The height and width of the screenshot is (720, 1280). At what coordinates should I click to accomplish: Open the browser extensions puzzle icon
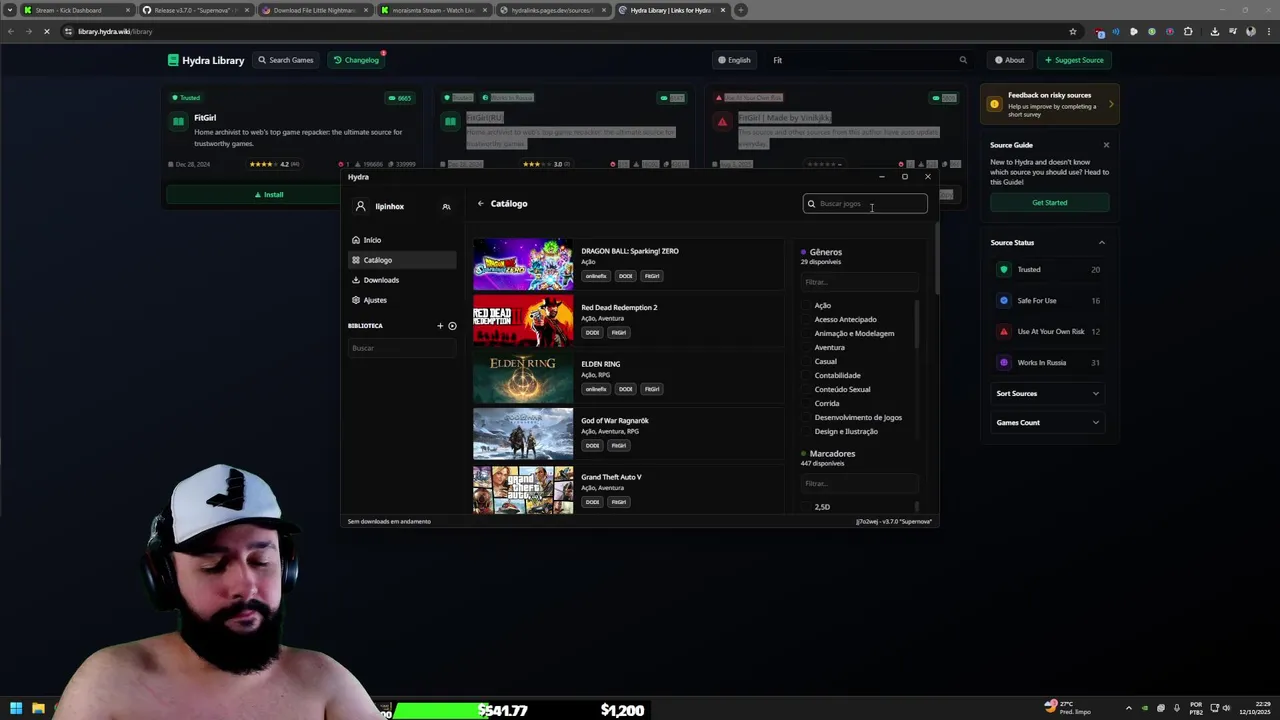click(x=1188, y=31)
